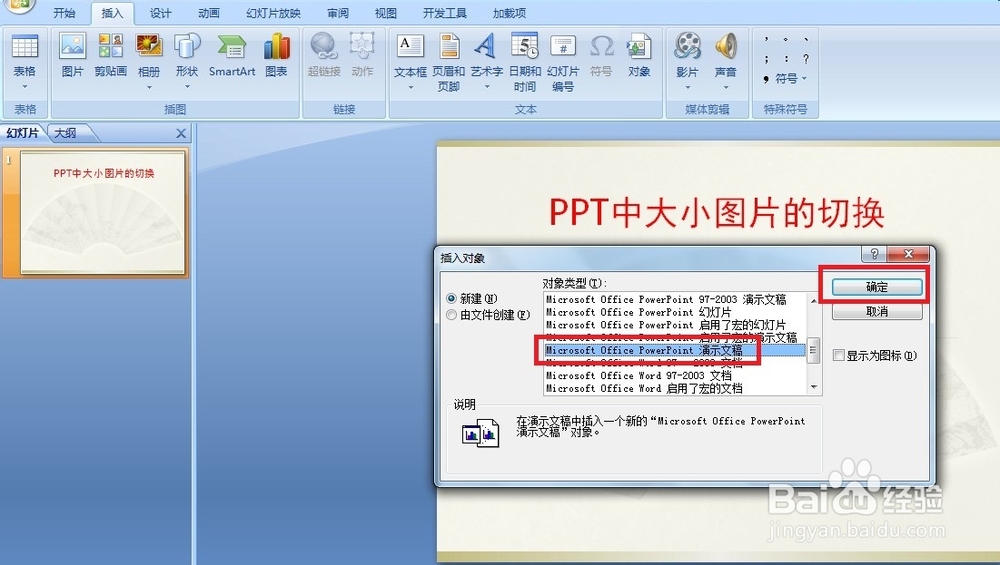The image size is (1000, 565).
Task: Select the insert object (对象) icon
Action: pyautogui.click(x=639, y=55)
